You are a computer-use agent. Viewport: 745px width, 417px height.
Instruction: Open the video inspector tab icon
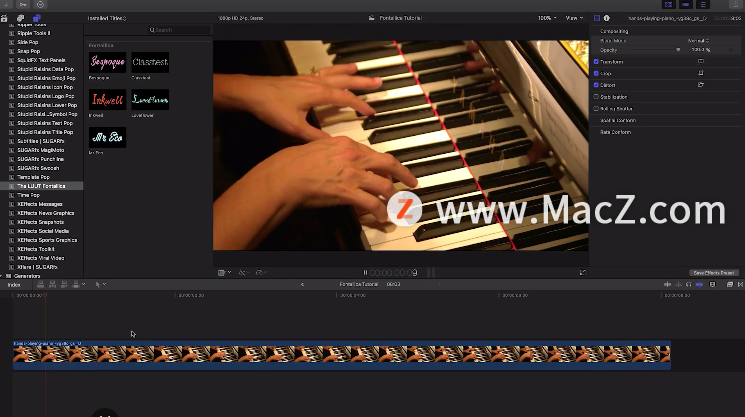coord(597,18)
